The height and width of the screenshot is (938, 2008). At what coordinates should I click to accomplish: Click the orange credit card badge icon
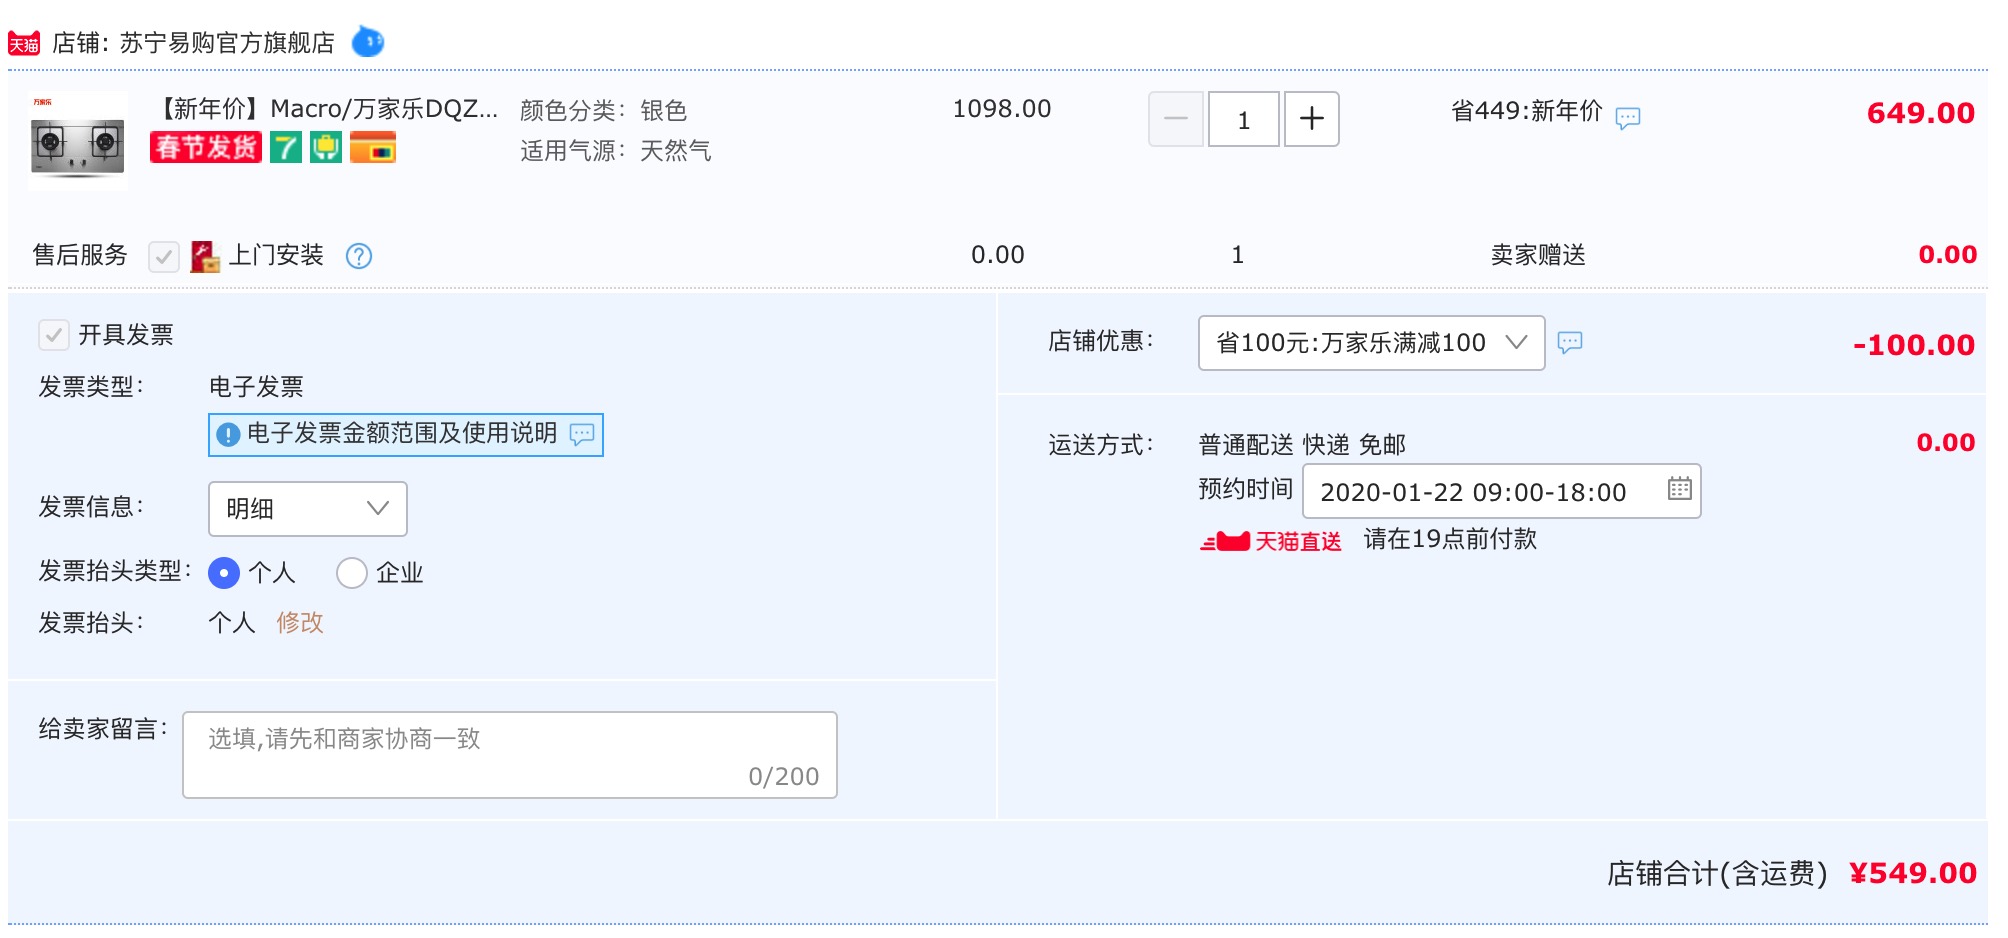click(x=373, y=147)
